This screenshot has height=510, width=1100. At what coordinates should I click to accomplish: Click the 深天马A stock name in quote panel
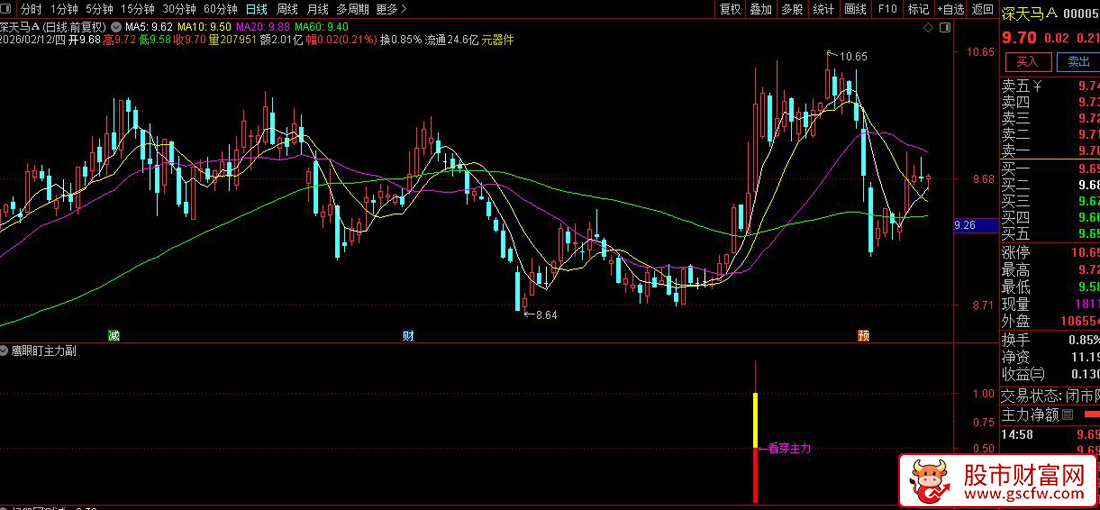[1028, 13]
